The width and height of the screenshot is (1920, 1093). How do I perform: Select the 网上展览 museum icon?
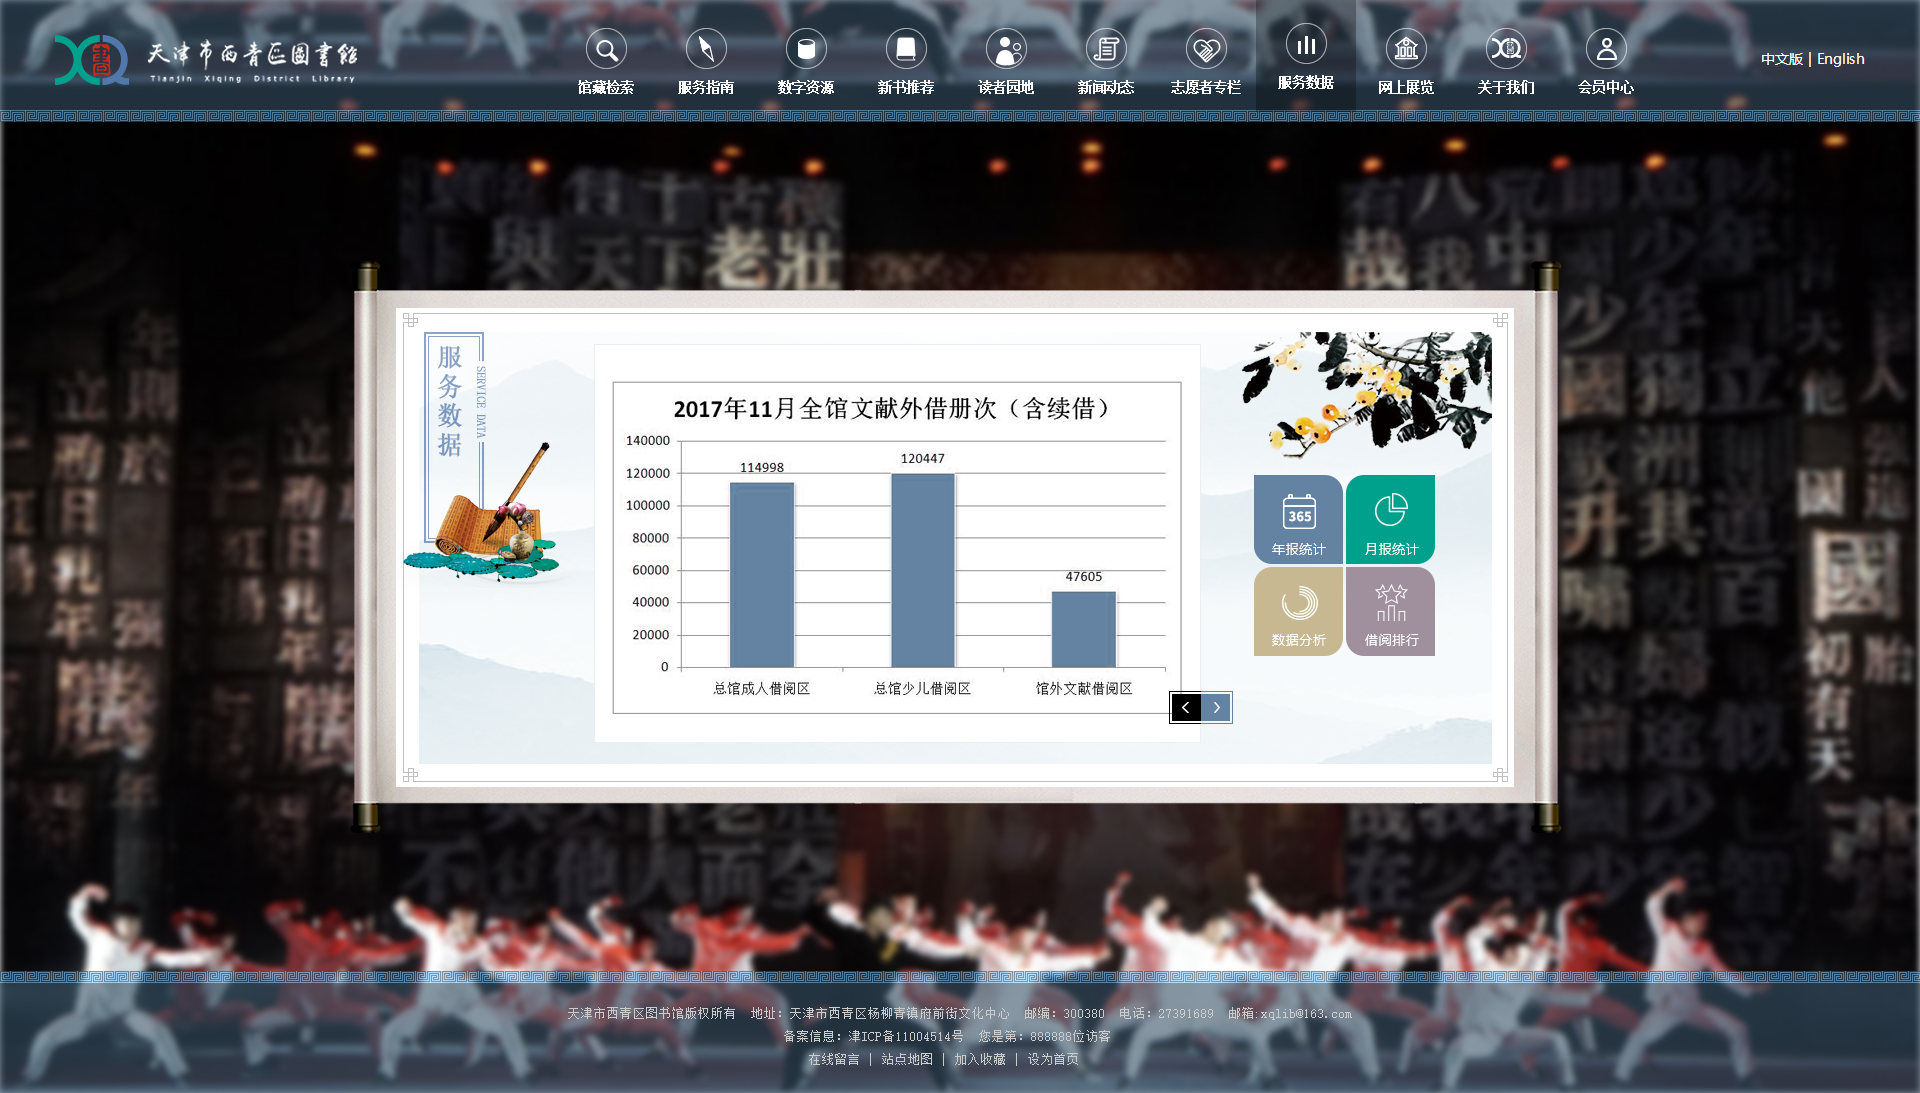(1406, 49)
